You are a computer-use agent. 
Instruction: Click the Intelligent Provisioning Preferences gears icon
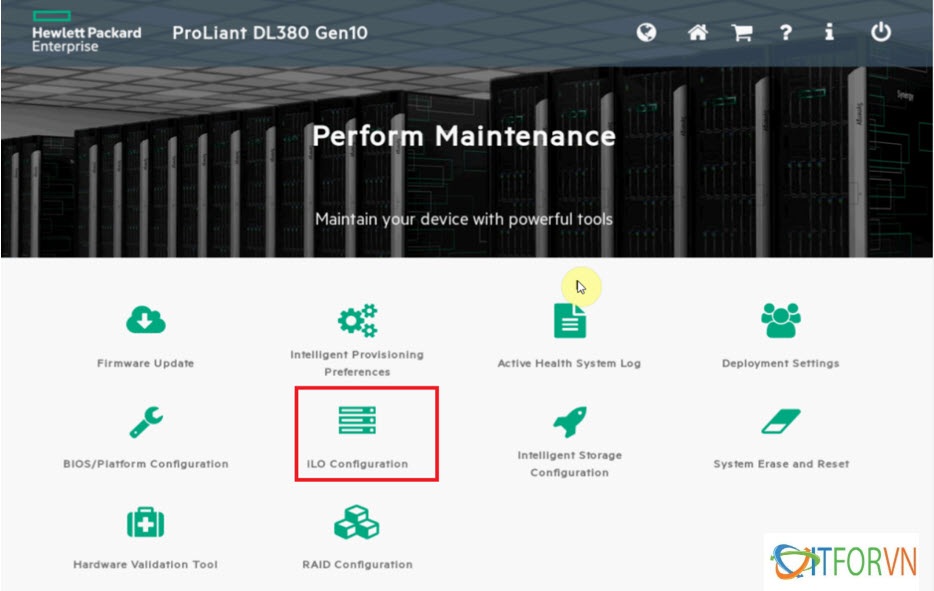pyautogui.click(x=357, y=320)
